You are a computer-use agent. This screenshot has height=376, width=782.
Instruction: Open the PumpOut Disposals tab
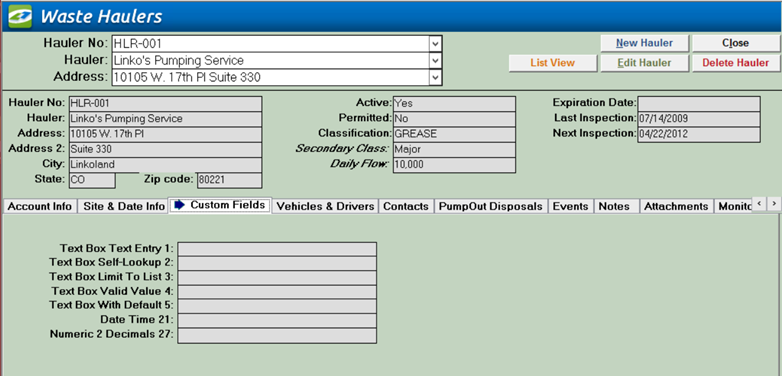[x=491, y=206]
